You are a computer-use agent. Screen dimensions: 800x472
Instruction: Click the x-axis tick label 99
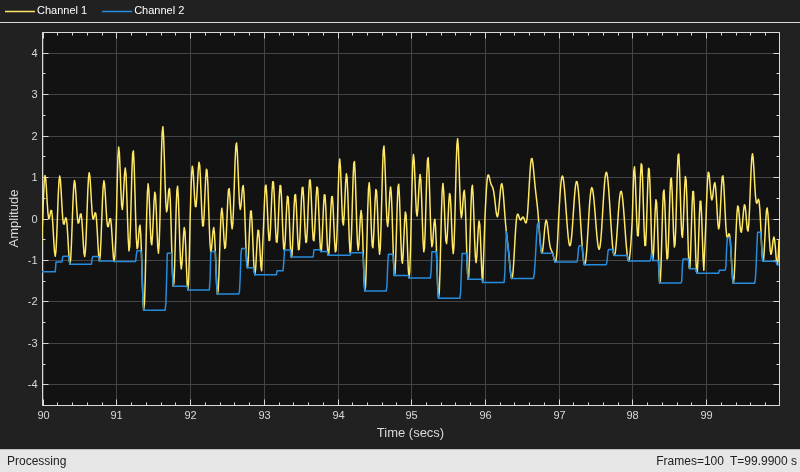[x=706, y=415]
